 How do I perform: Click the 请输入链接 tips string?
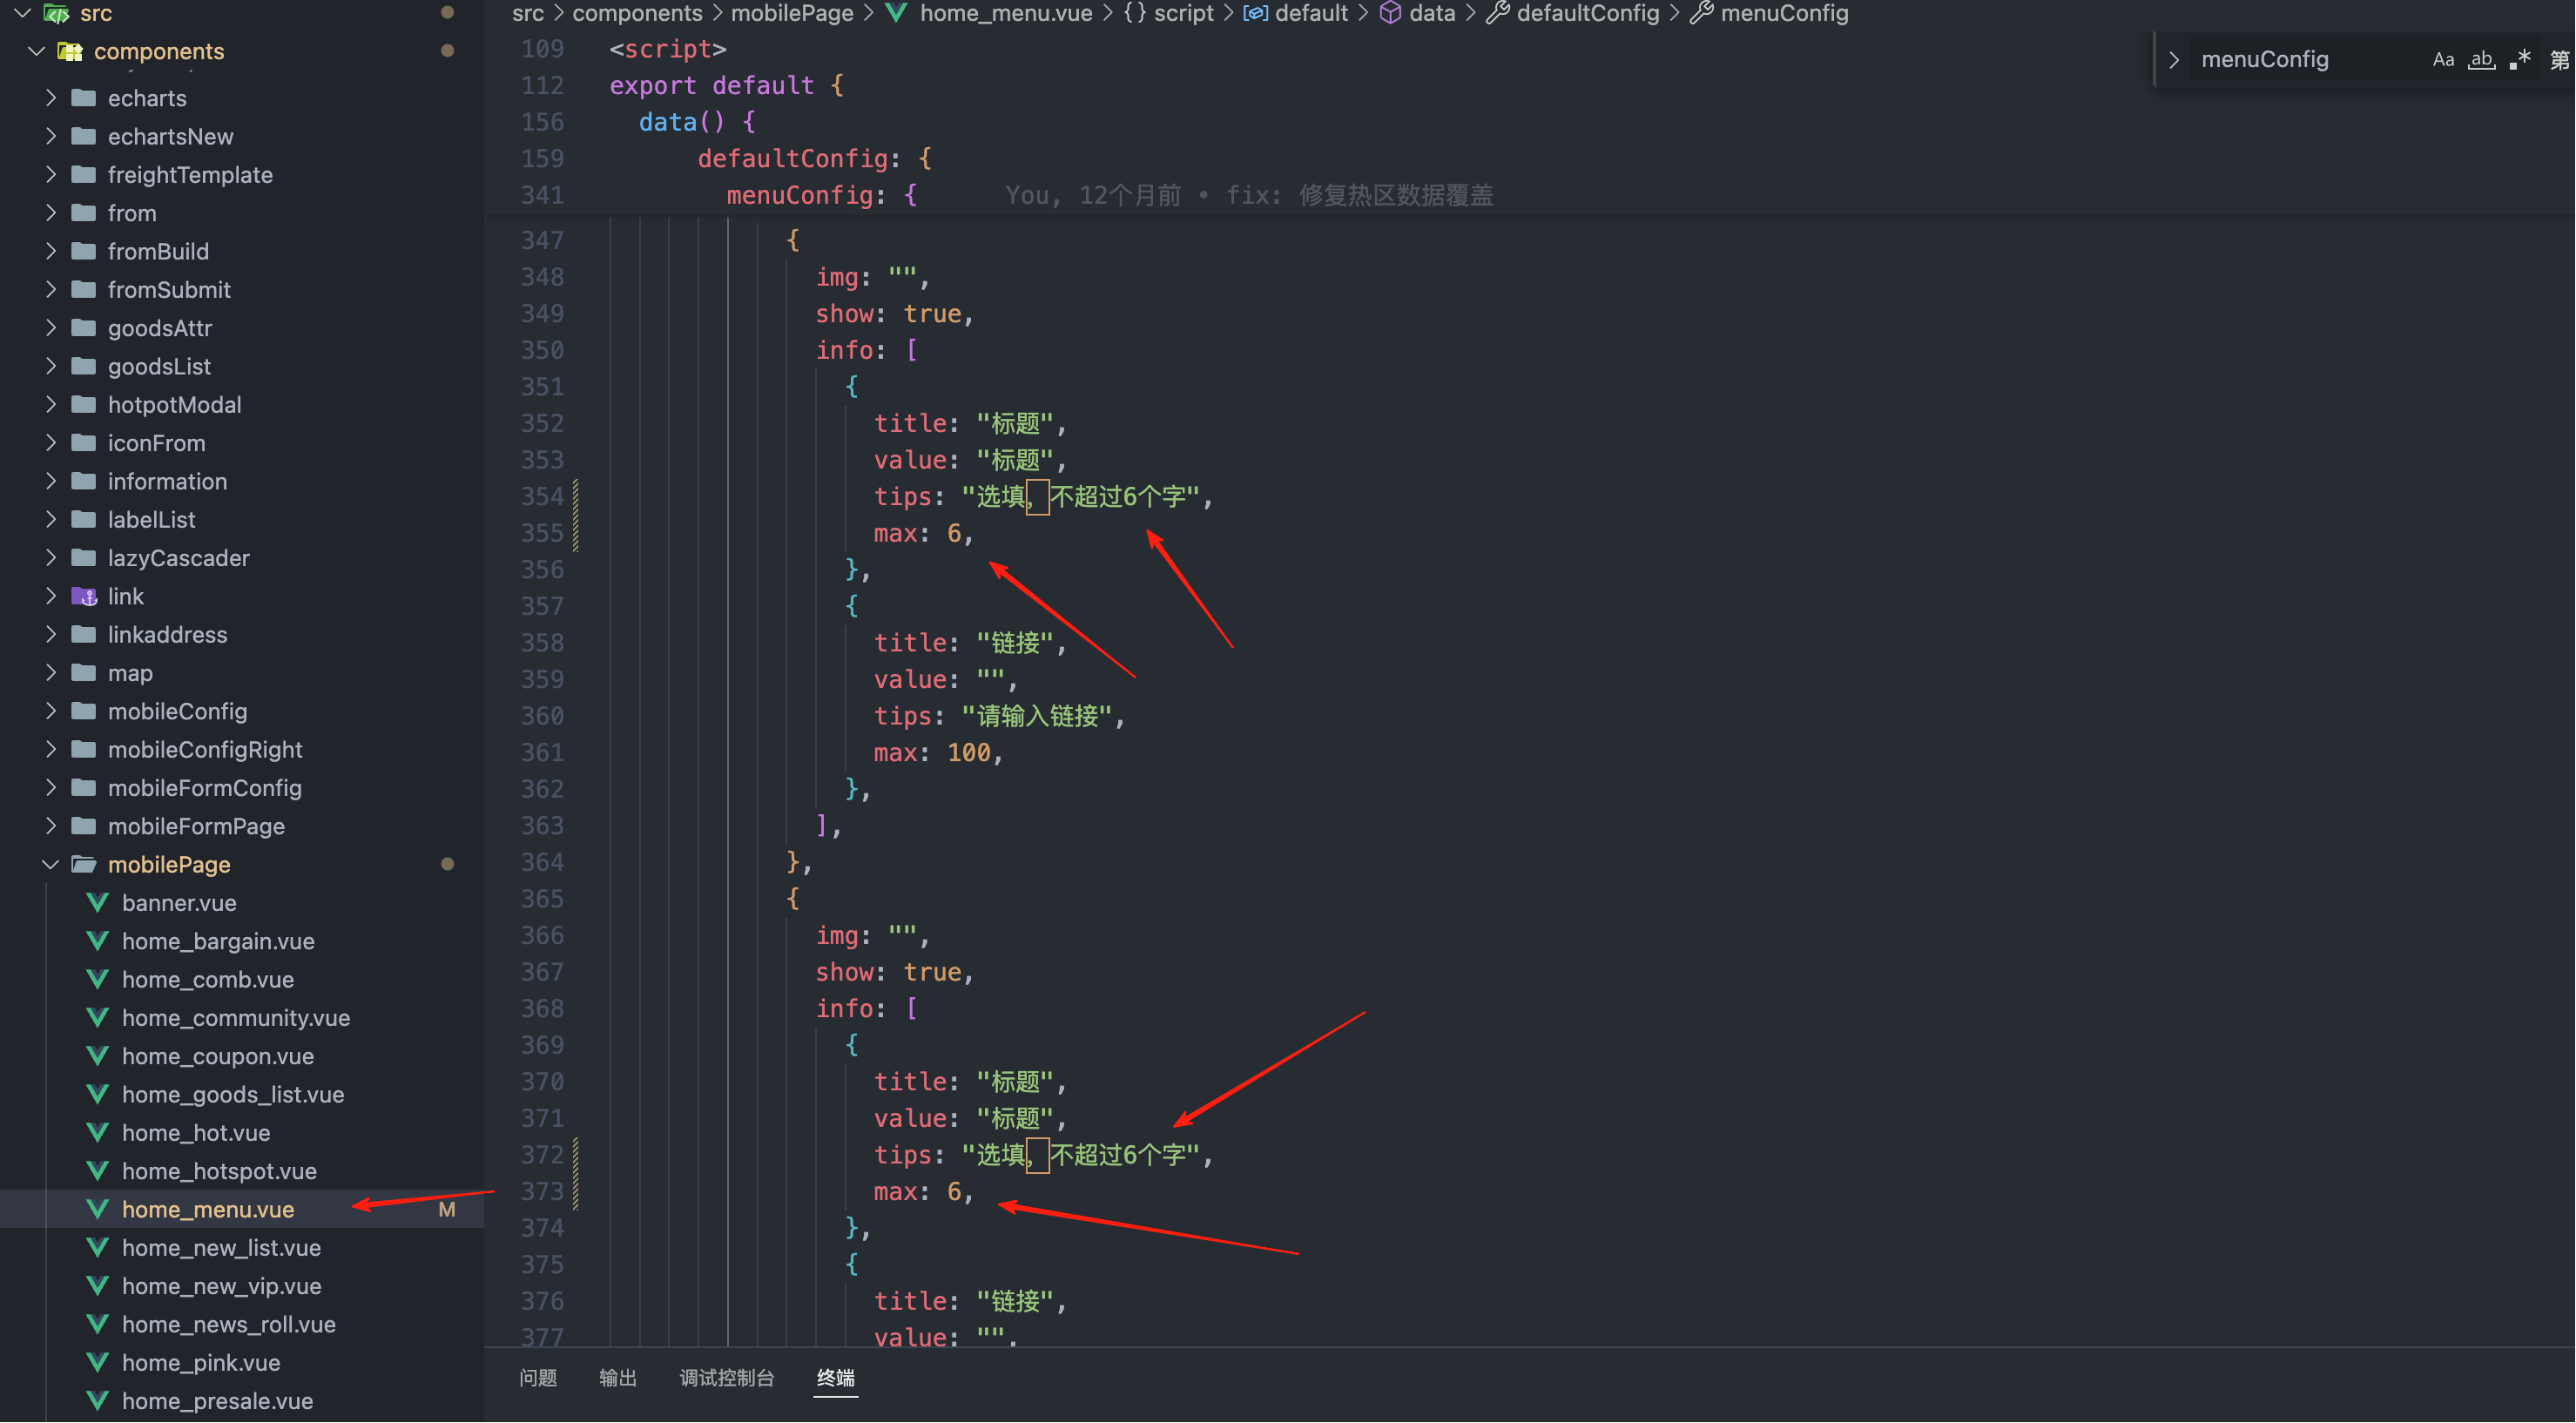click(1037, 716)
